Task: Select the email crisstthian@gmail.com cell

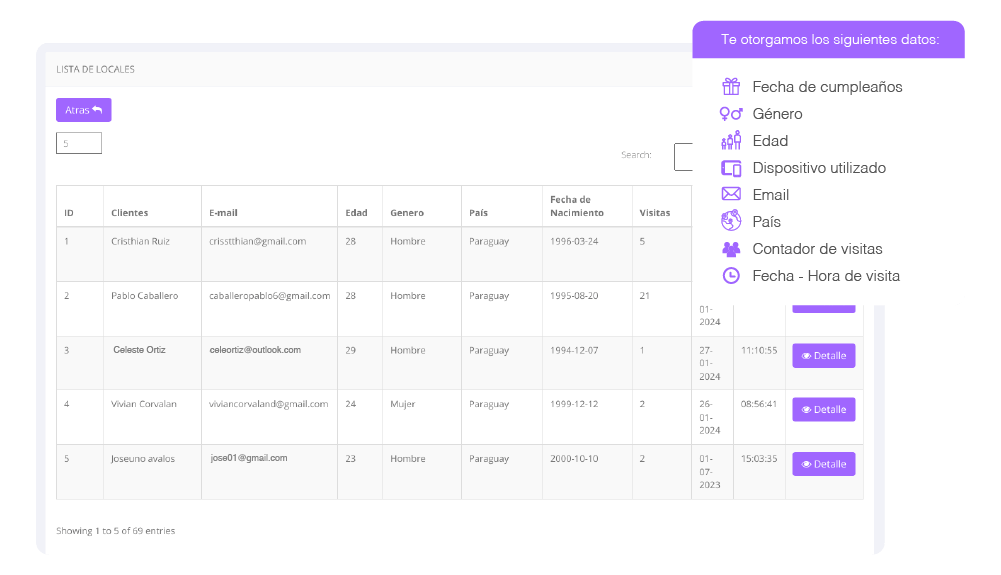Action: (x=258, y=241)
